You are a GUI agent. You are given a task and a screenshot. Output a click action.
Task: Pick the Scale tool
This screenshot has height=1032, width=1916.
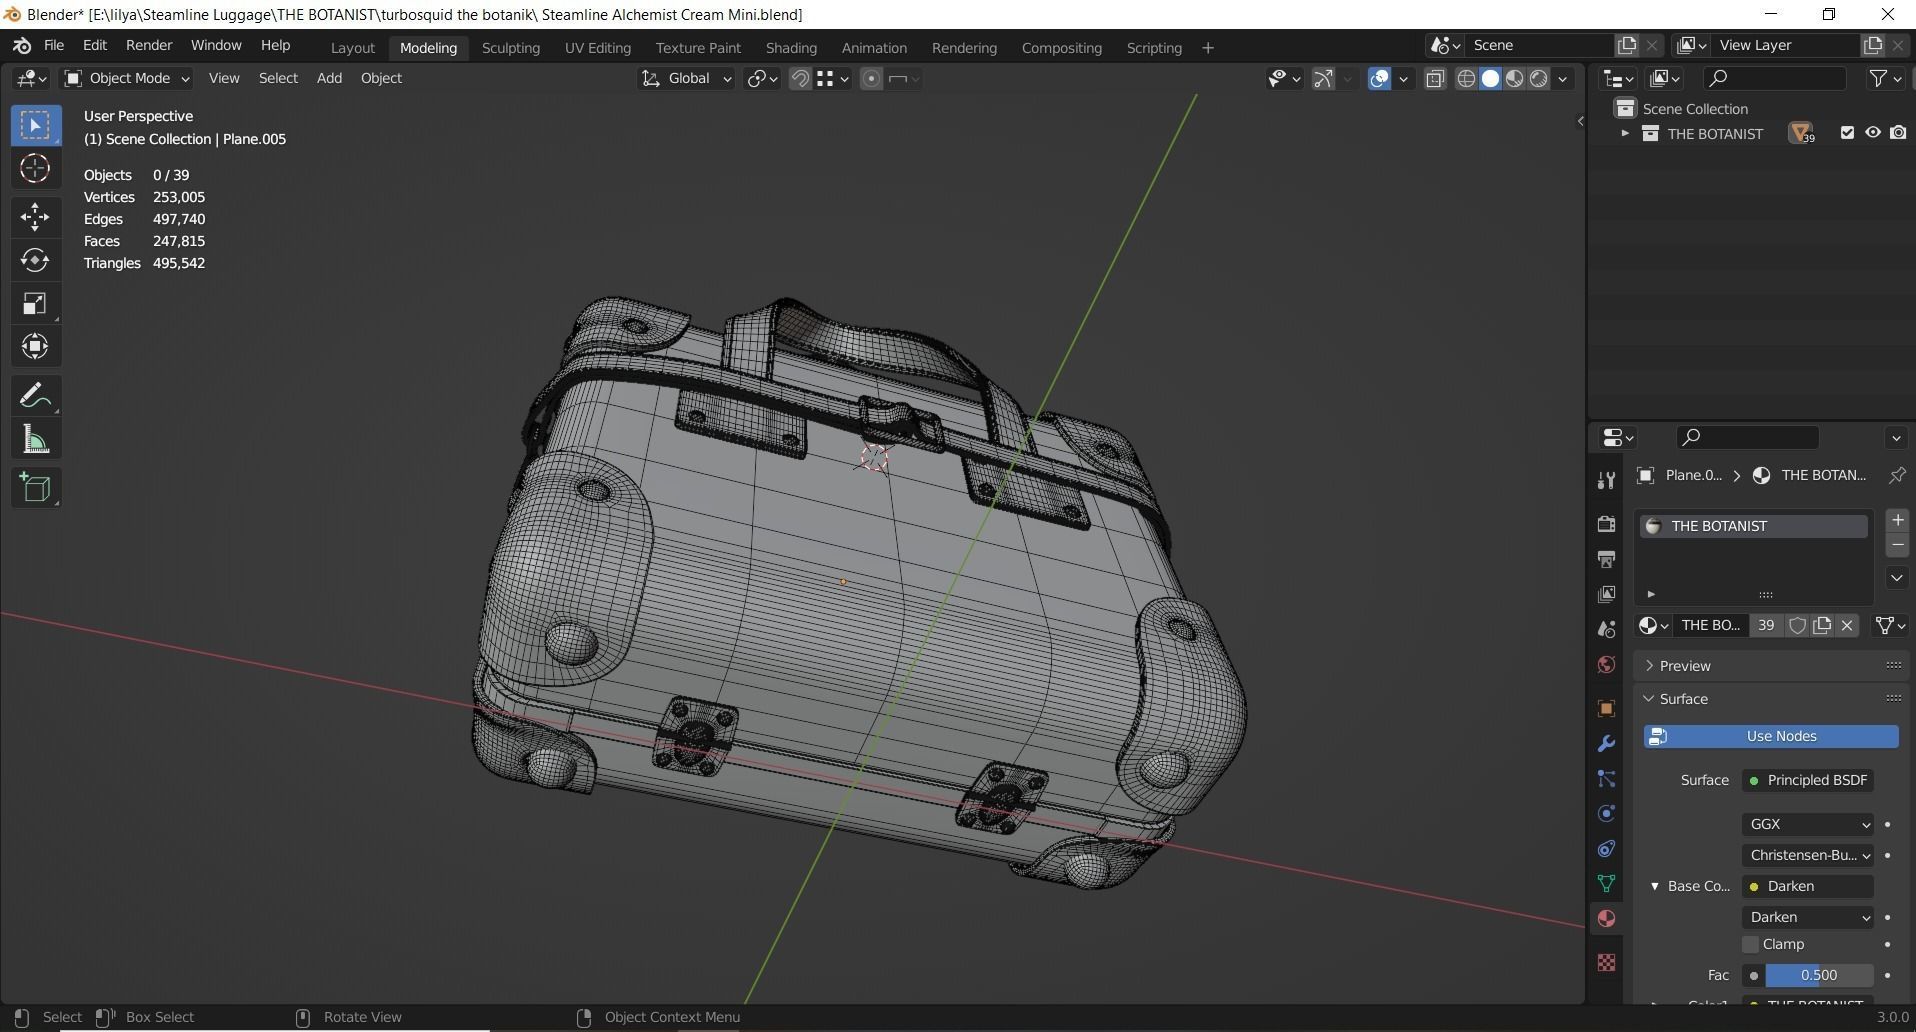[x=35, y=304]
